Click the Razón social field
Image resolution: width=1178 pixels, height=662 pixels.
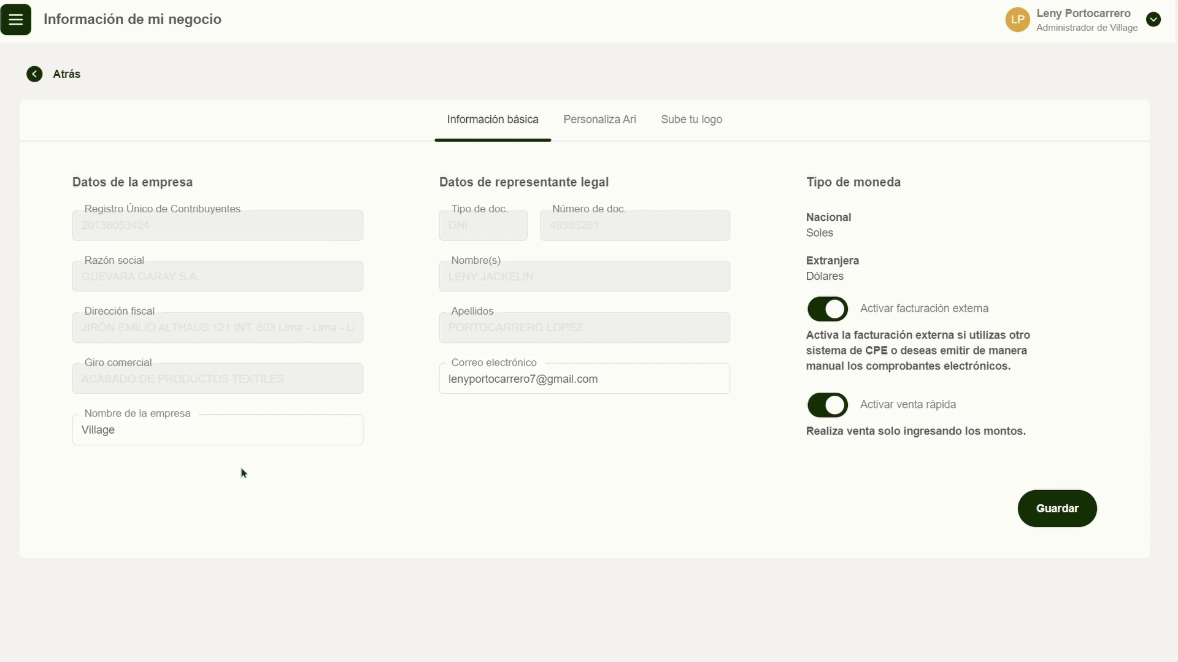[218, 277]
